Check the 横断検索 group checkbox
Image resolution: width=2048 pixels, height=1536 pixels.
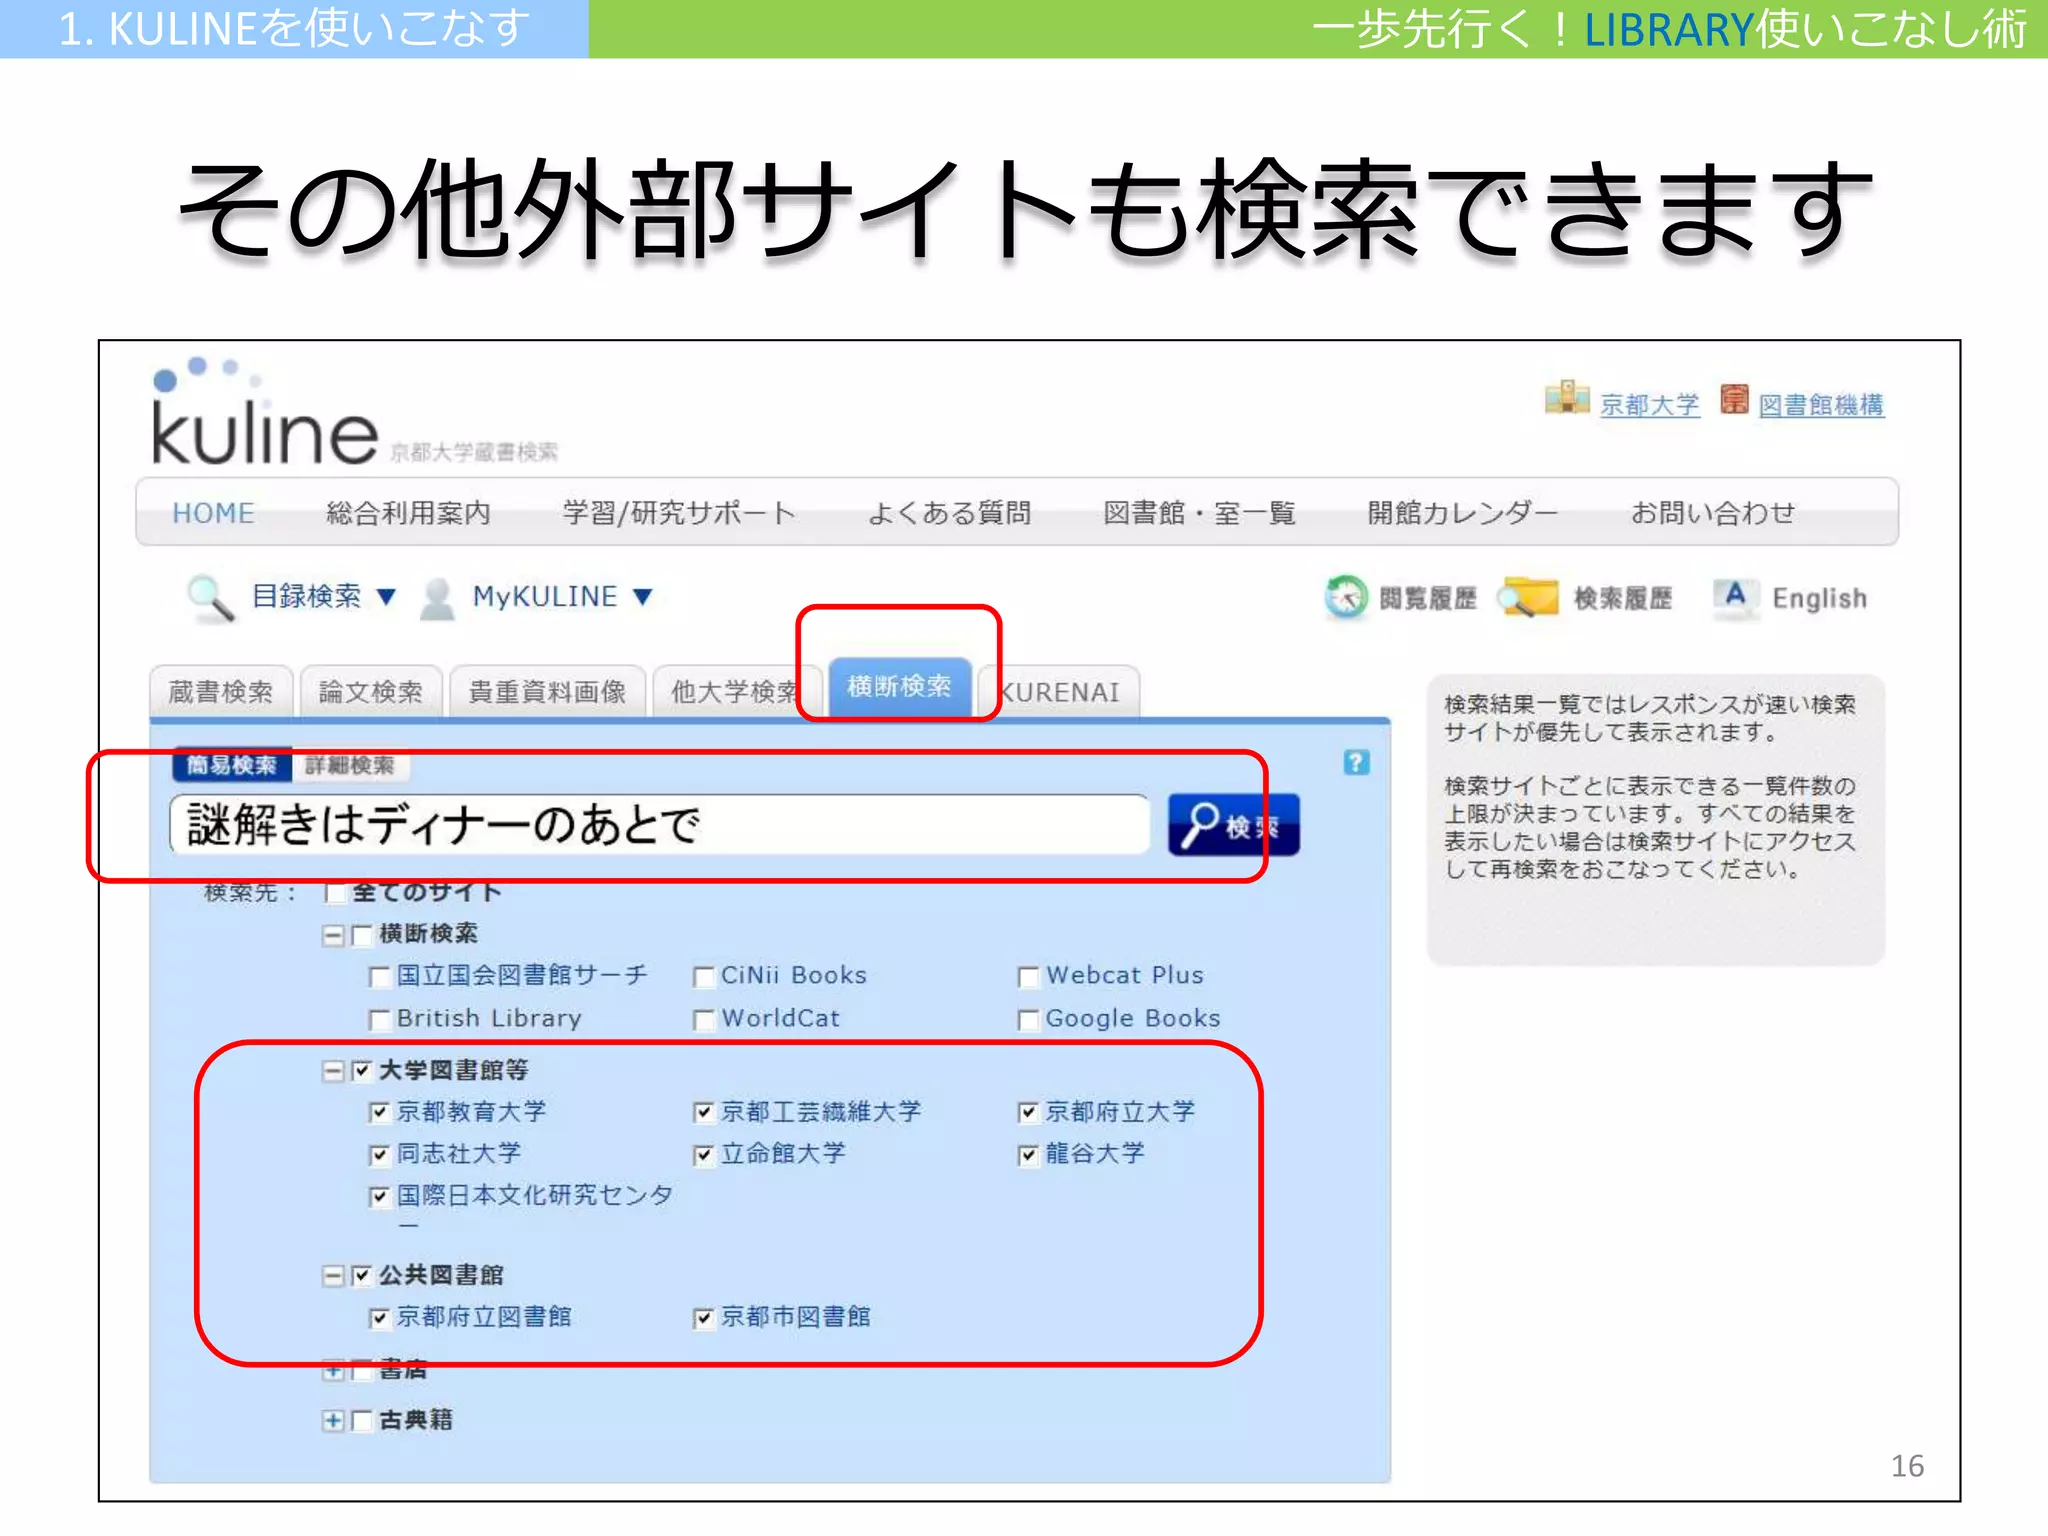coord(362,936)
